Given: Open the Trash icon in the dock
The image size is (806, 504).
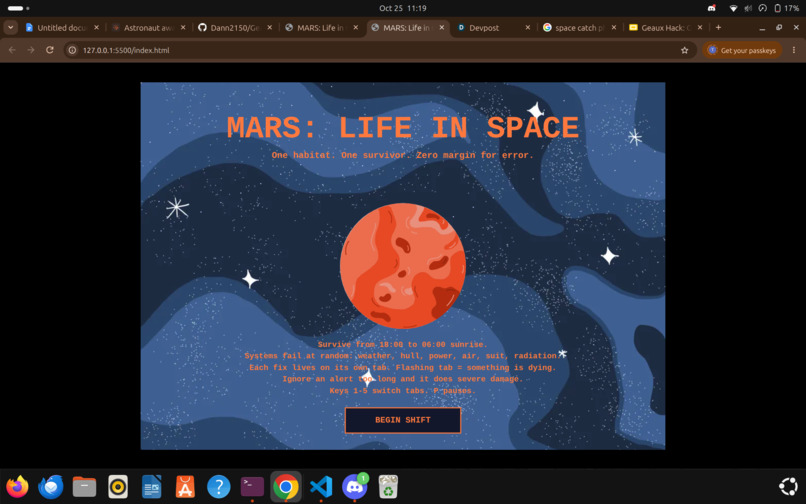Looking at the screenshot, I should tap(388, 487).
